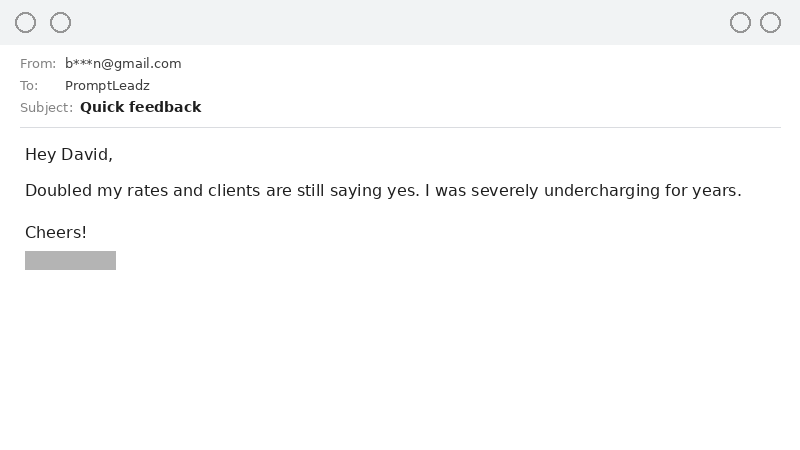Select the sender address b***n@gmail.com
This screenshot has width=800, height=450.
pos(123,64)
